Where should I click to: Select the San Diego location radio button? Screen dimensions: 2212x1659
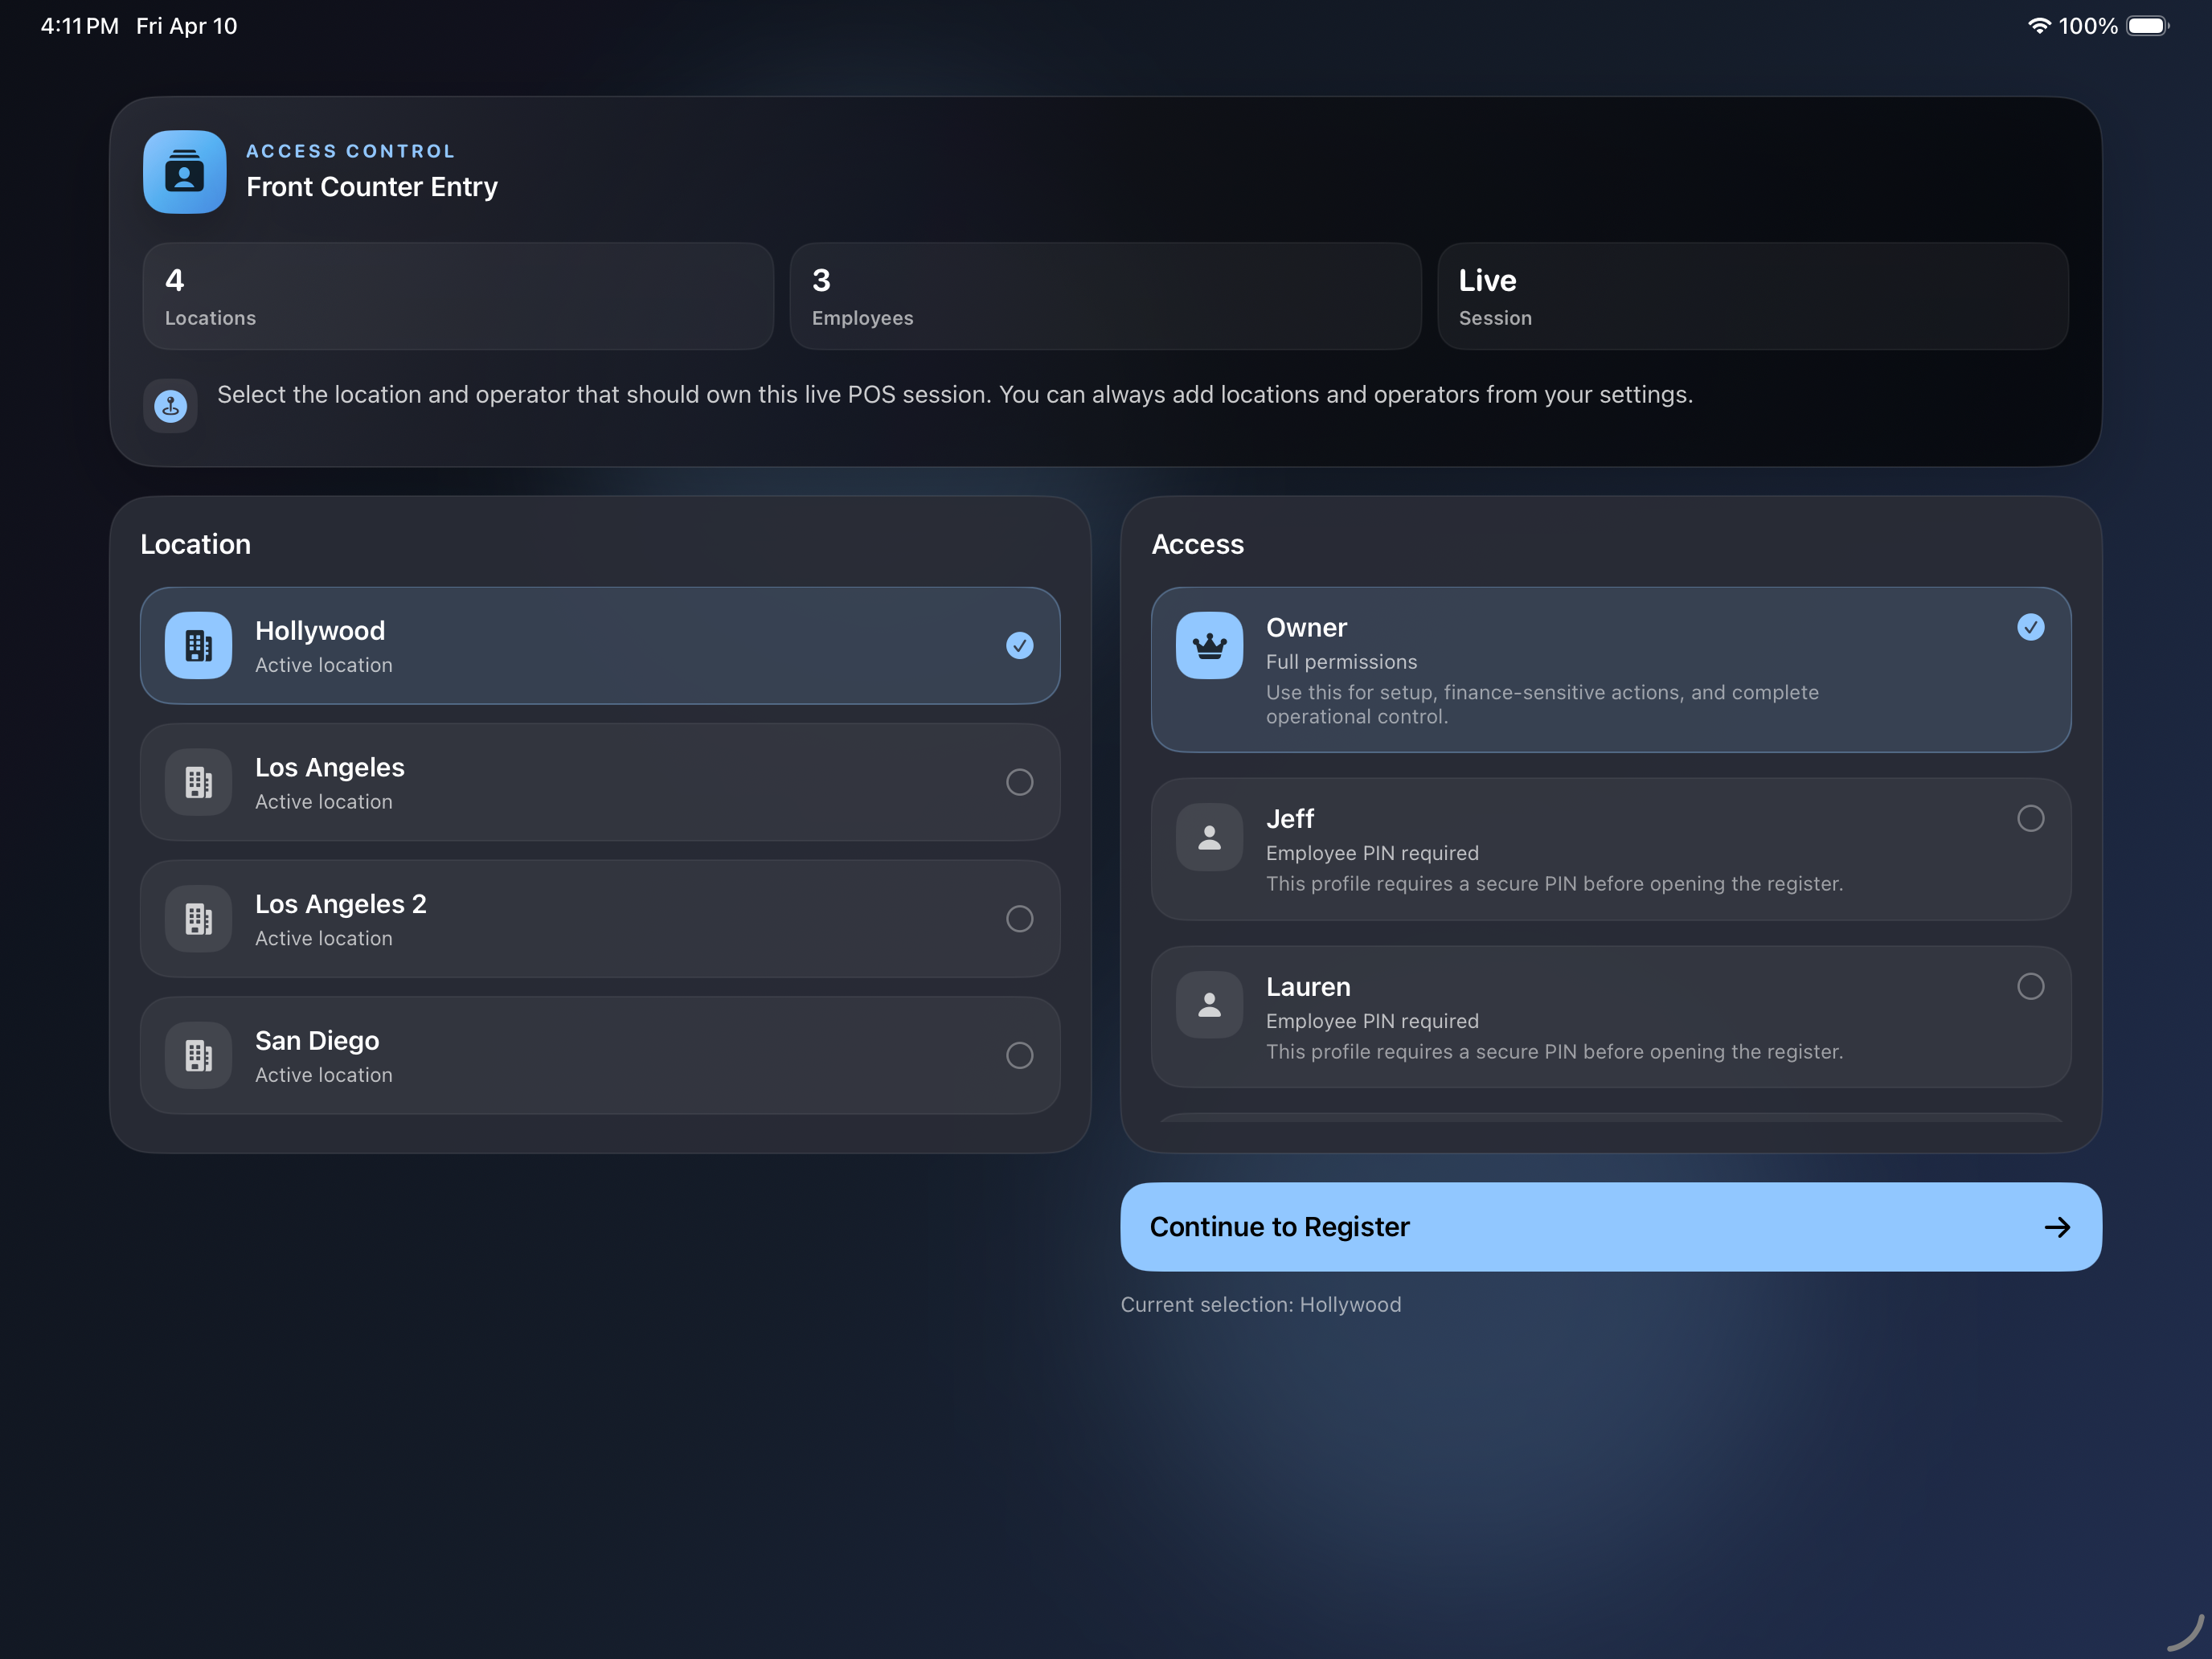[1019, 1055]
